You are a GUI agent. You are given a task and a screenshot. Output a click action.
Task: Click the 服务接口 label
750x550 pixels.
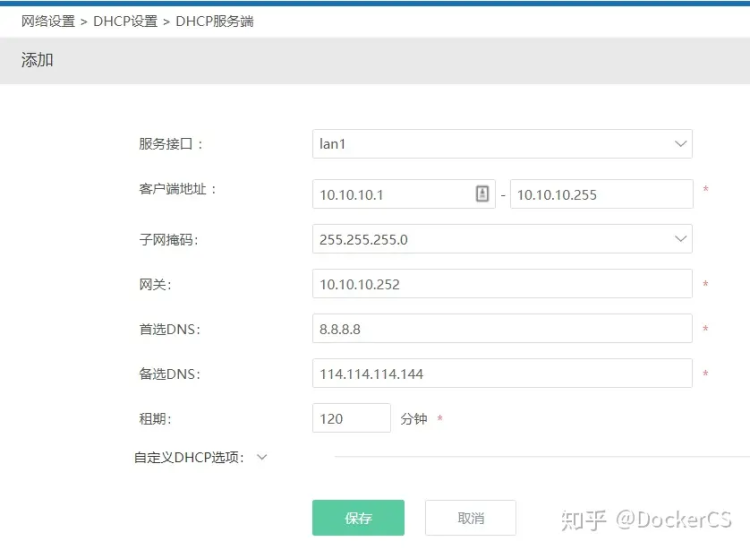tap(171, 144)
